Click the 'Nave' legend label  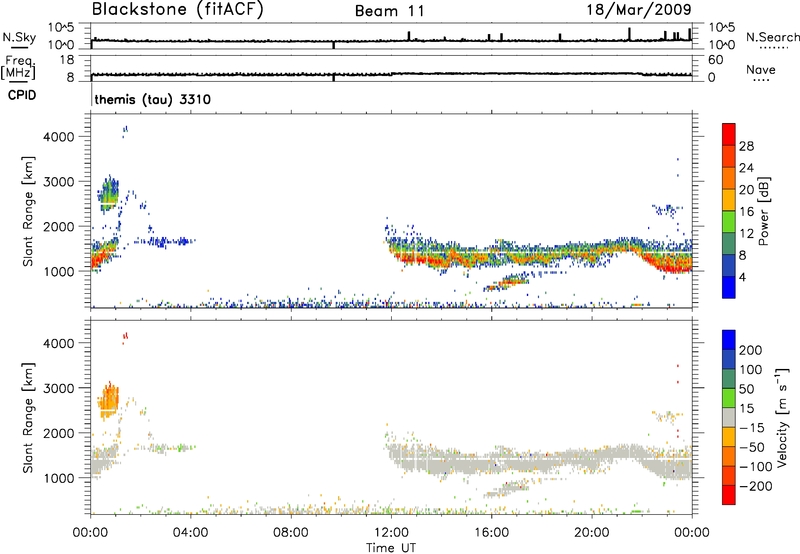pyautogui.click(x=761, y=70)
